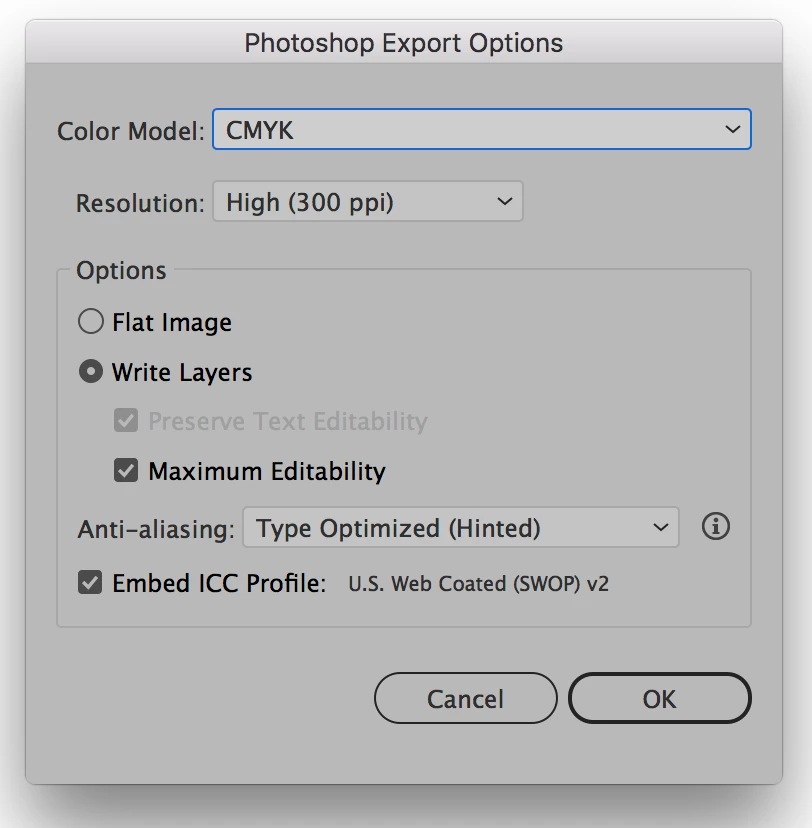The width and height of the screenshot is (812, 828).
Task: Click the Flat Image label text
Action: click(172, 322)
